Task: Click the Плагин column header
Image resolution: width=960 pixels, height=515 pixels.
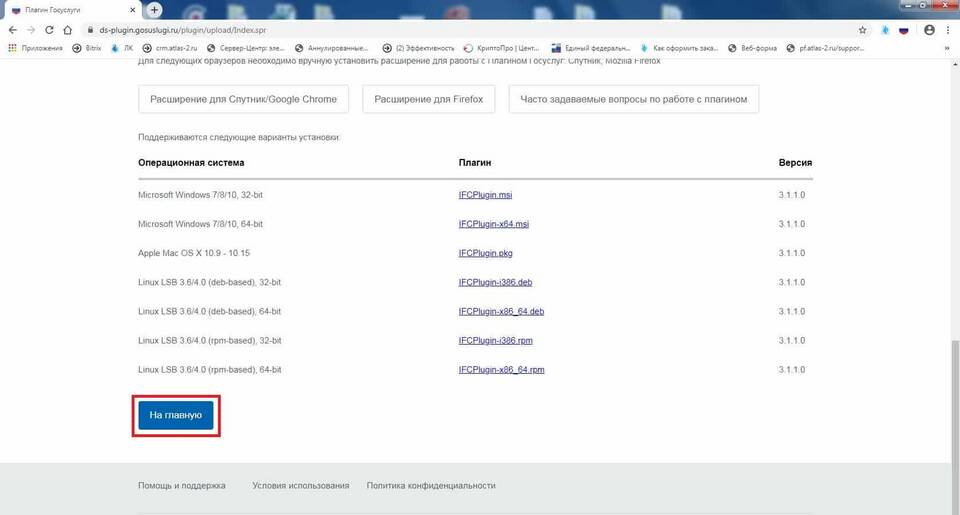Action: point(474,163)
